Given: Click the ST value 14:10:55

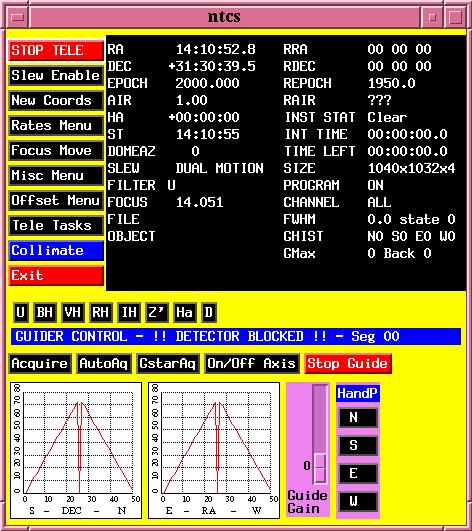Looking at the screenshot, I should tap(208, 134).
